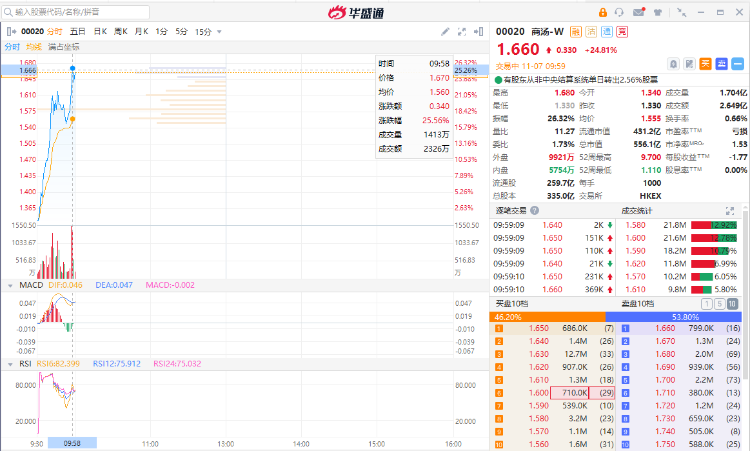Toggle the 满占坐标 coordinate option
Screen dimensions: 750x451
pyautogui.click(x=63, y=46)
